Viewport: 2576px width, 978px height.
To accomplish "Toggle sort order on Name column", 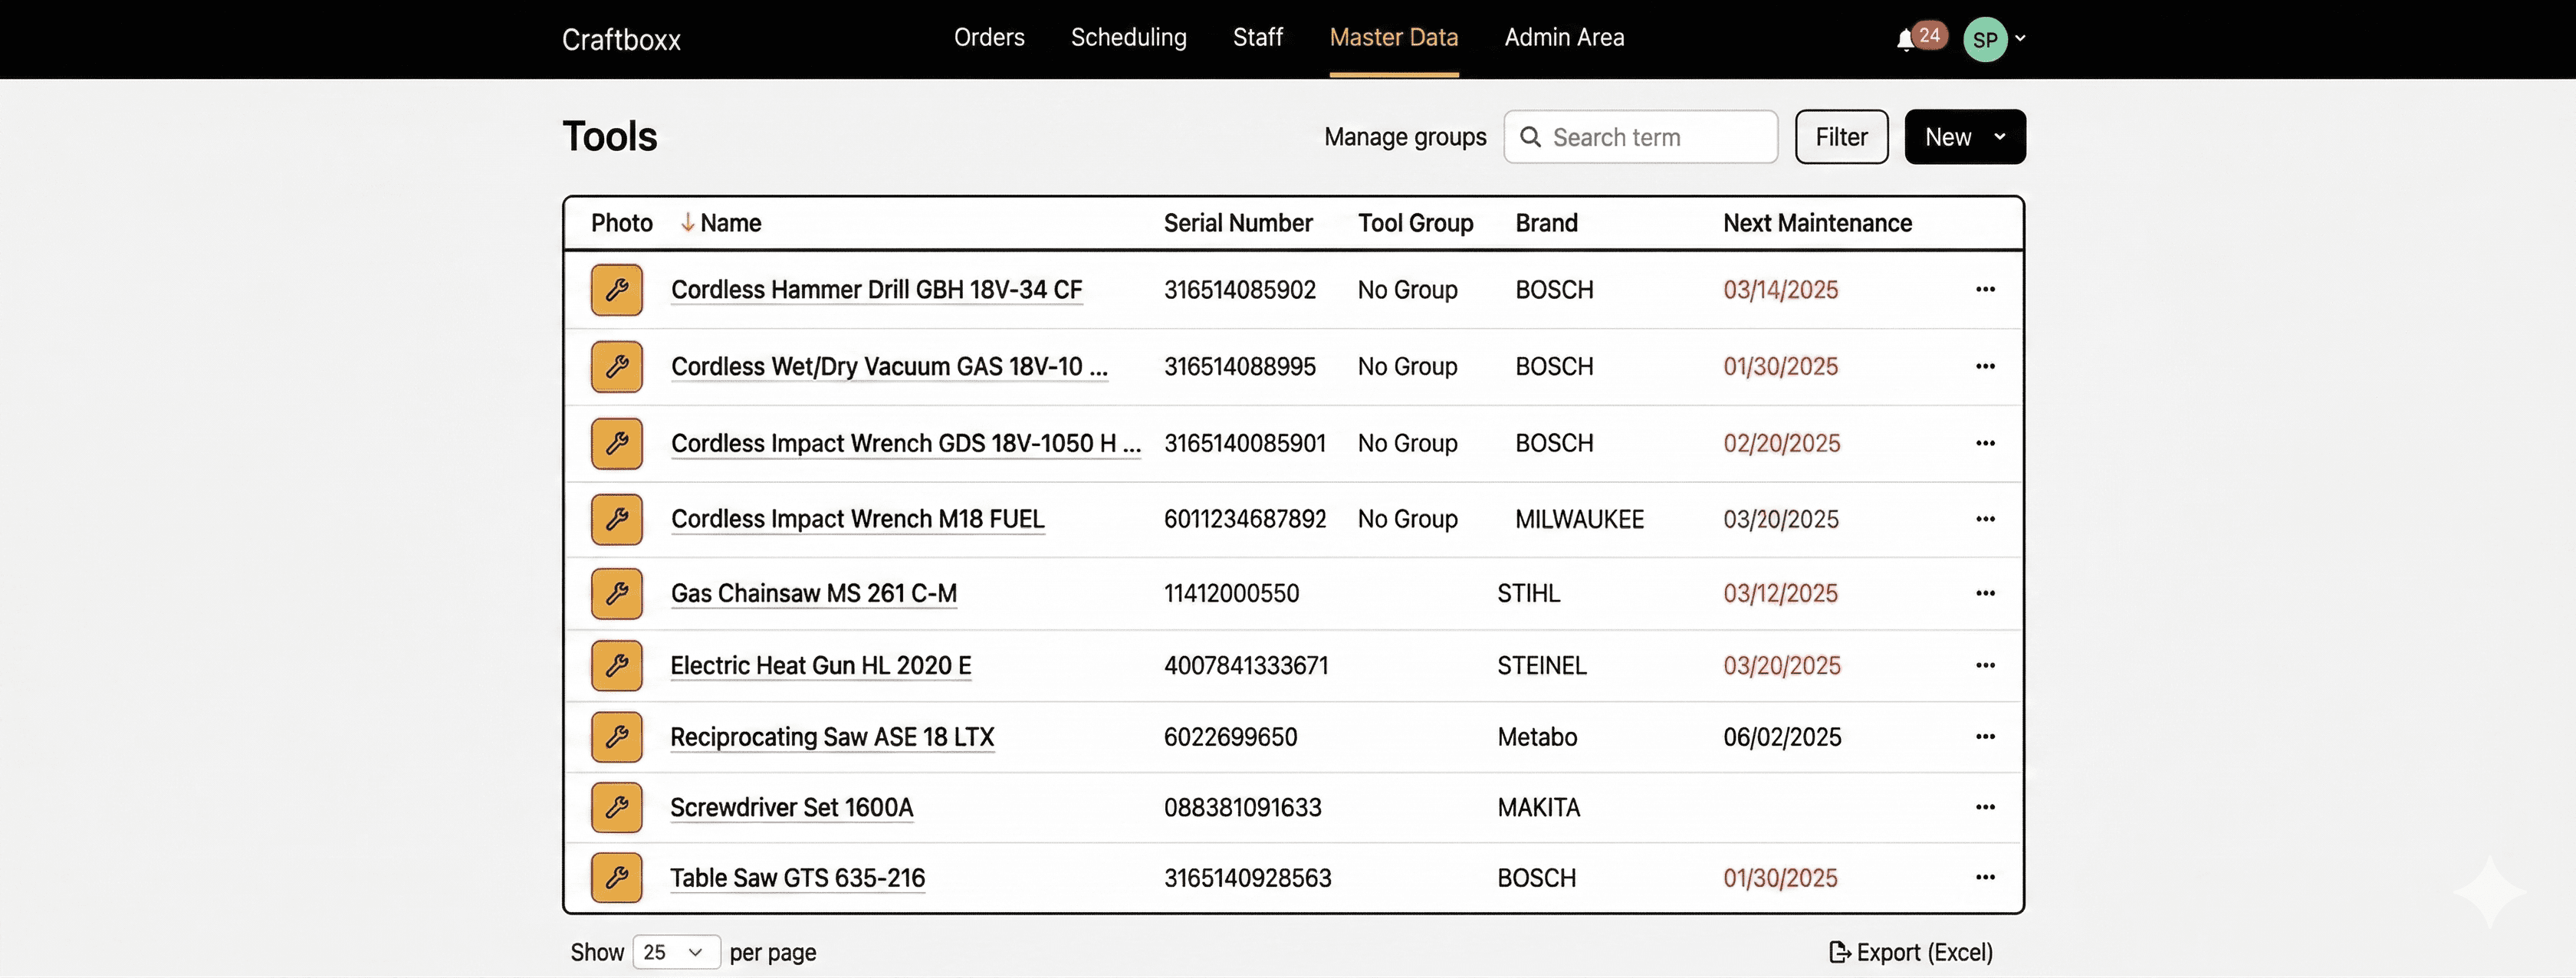I will 729,223.
